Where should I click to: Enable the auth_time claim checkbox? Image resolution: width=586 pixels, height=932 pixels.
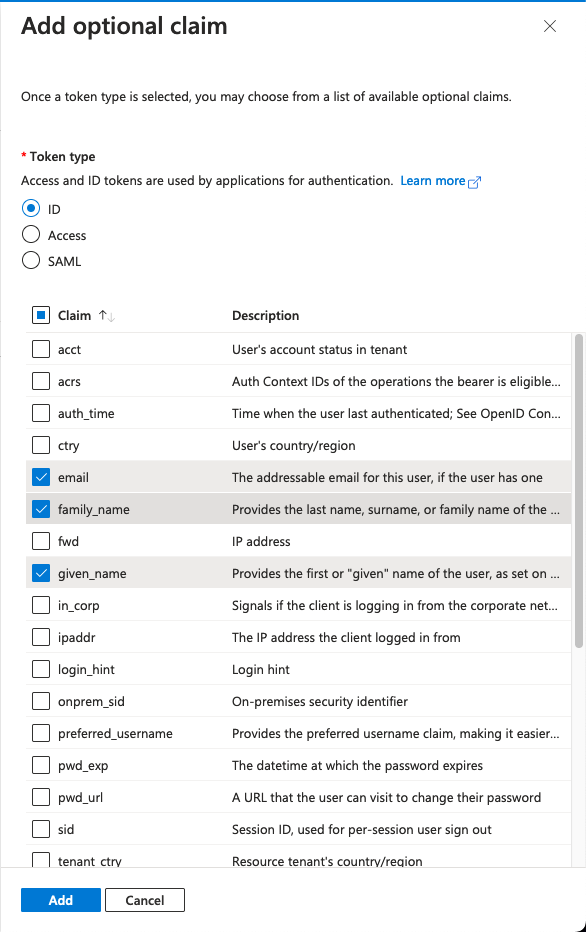[41, 413]
